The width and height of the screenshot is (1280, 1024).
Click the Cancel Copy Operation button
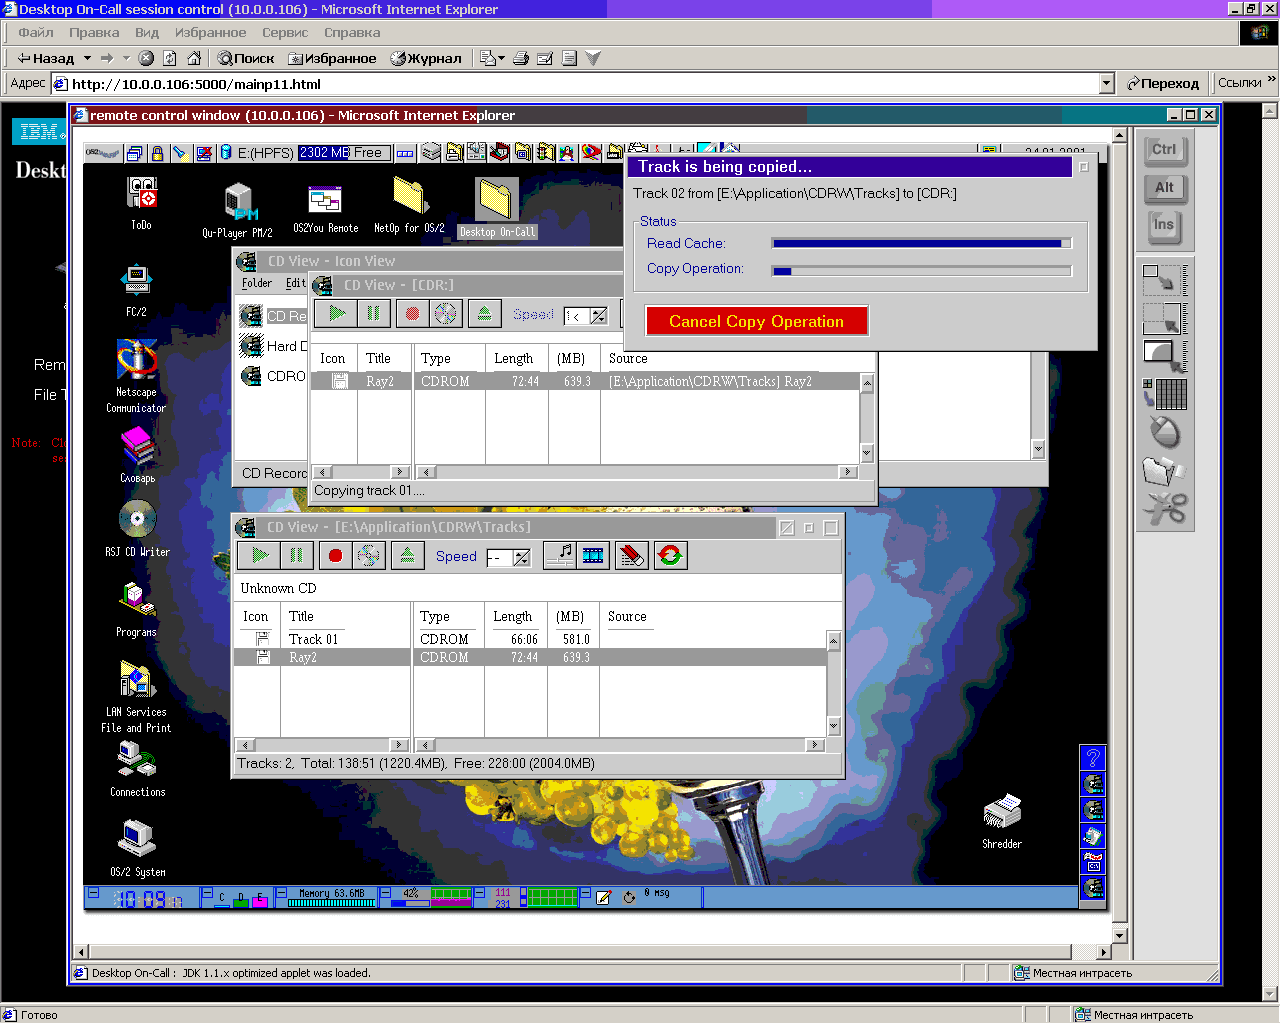pos(756,321)
